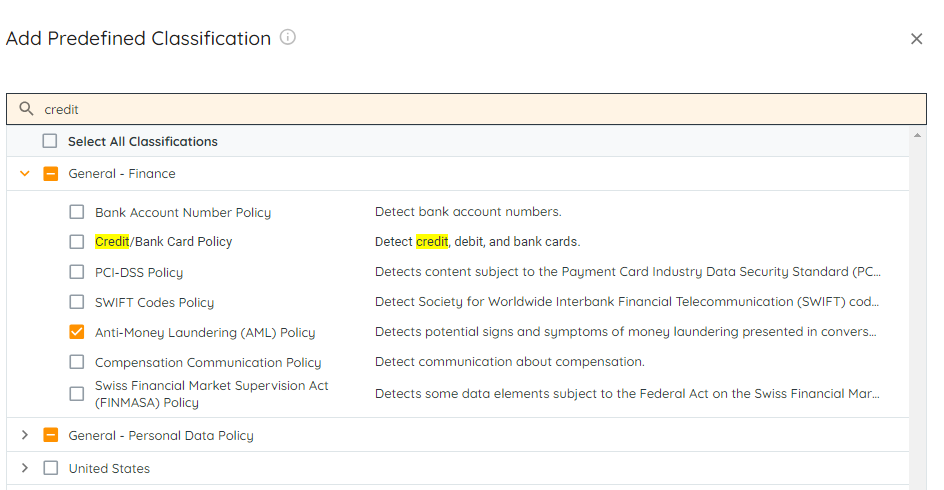The width and height of the screenshot is (944, 490).
Task: Enable the Bank Account Number Policy checkbox
Action: click(x=77, y=212)
